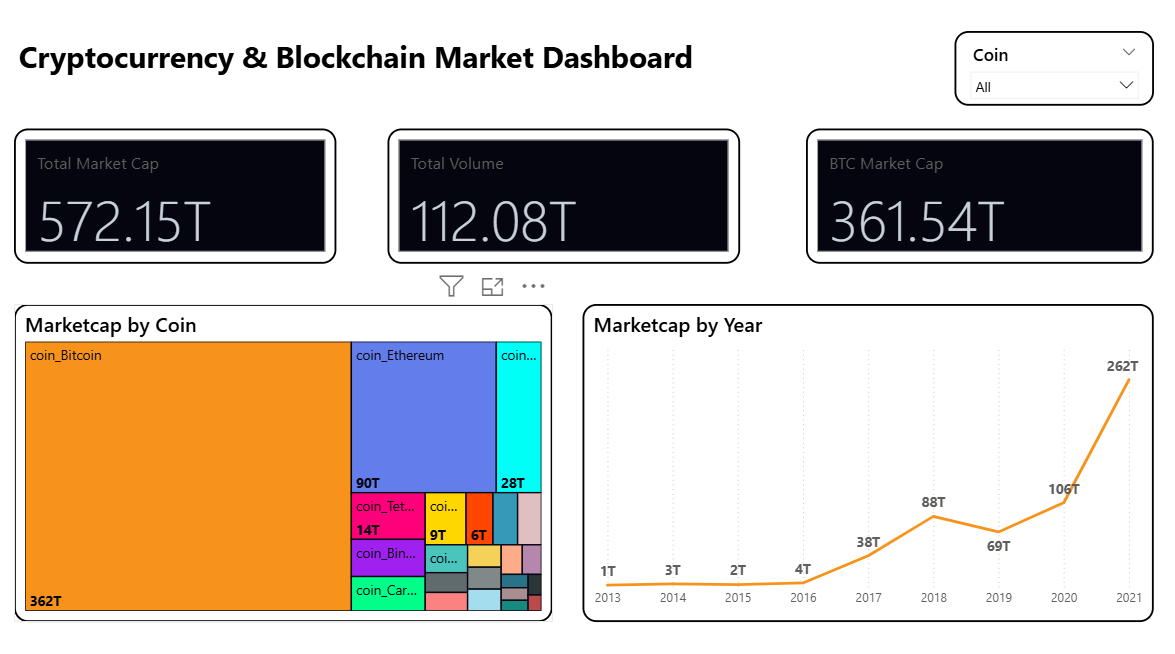Select the blue coin_Ethereum treemap tile
Viewport: 1175px width, 654px height.
point(423,417)
